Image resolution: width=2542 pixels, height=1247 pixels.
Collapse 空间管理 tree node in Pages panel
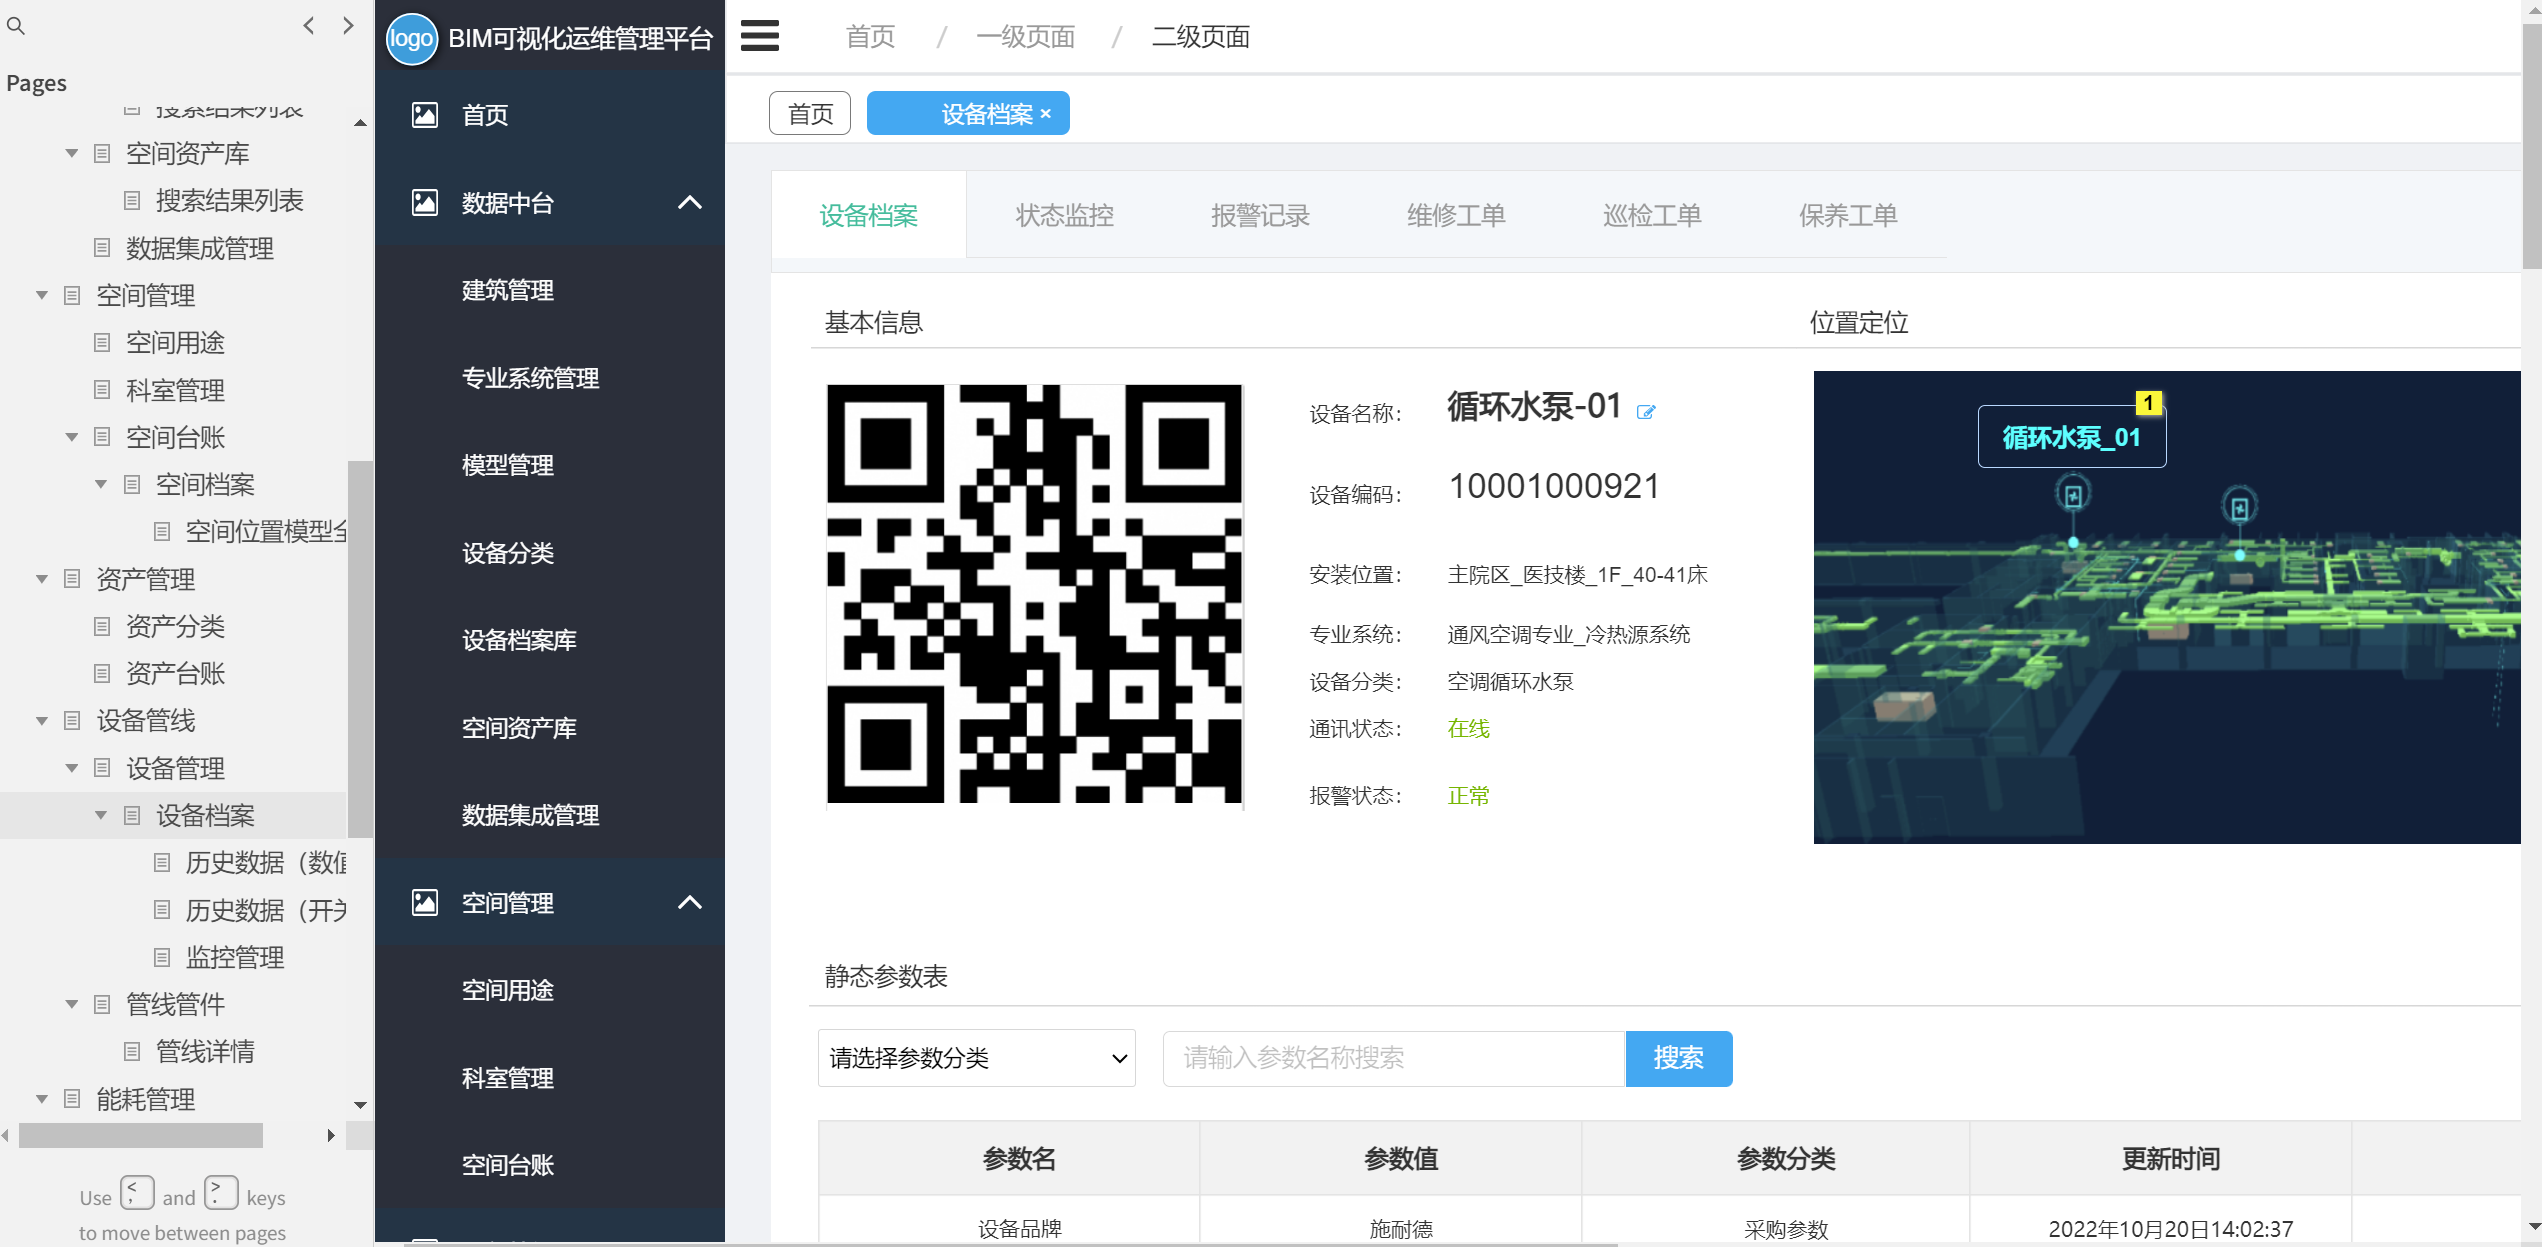[x=42, y=295]
